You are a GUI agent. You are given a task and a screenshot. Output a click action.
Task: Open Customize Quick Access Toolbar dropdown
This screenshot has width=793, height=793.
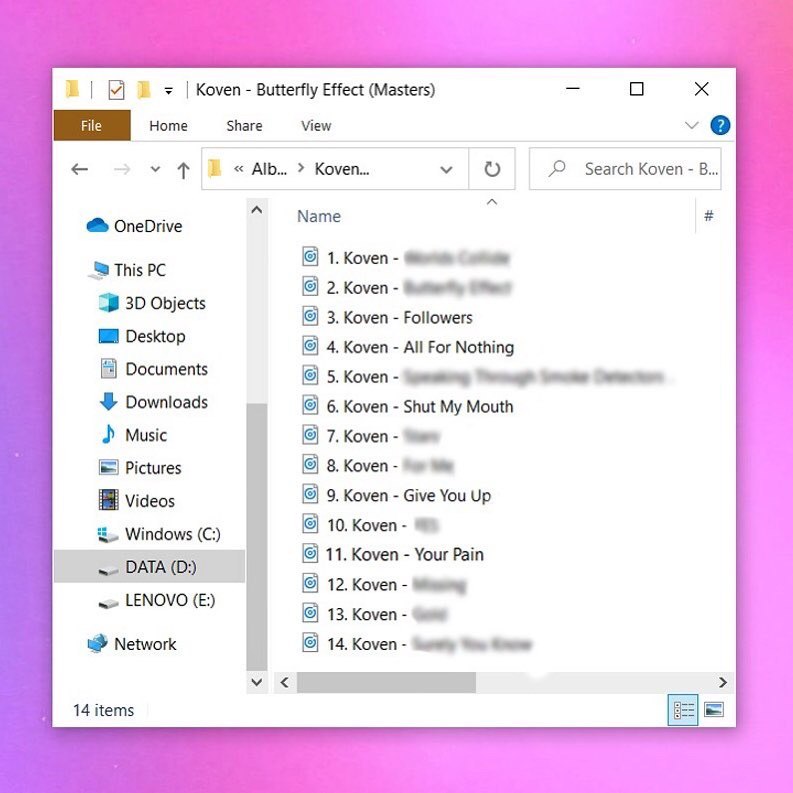coord(168,91)
